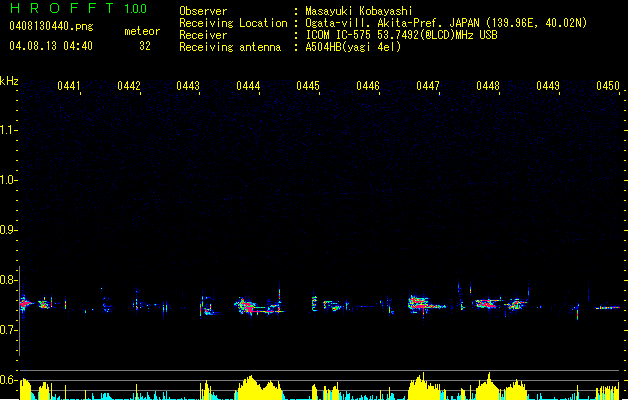Click the 0450 time marker
Viewport: 629px width, 400px height.
tap(608, 86)
